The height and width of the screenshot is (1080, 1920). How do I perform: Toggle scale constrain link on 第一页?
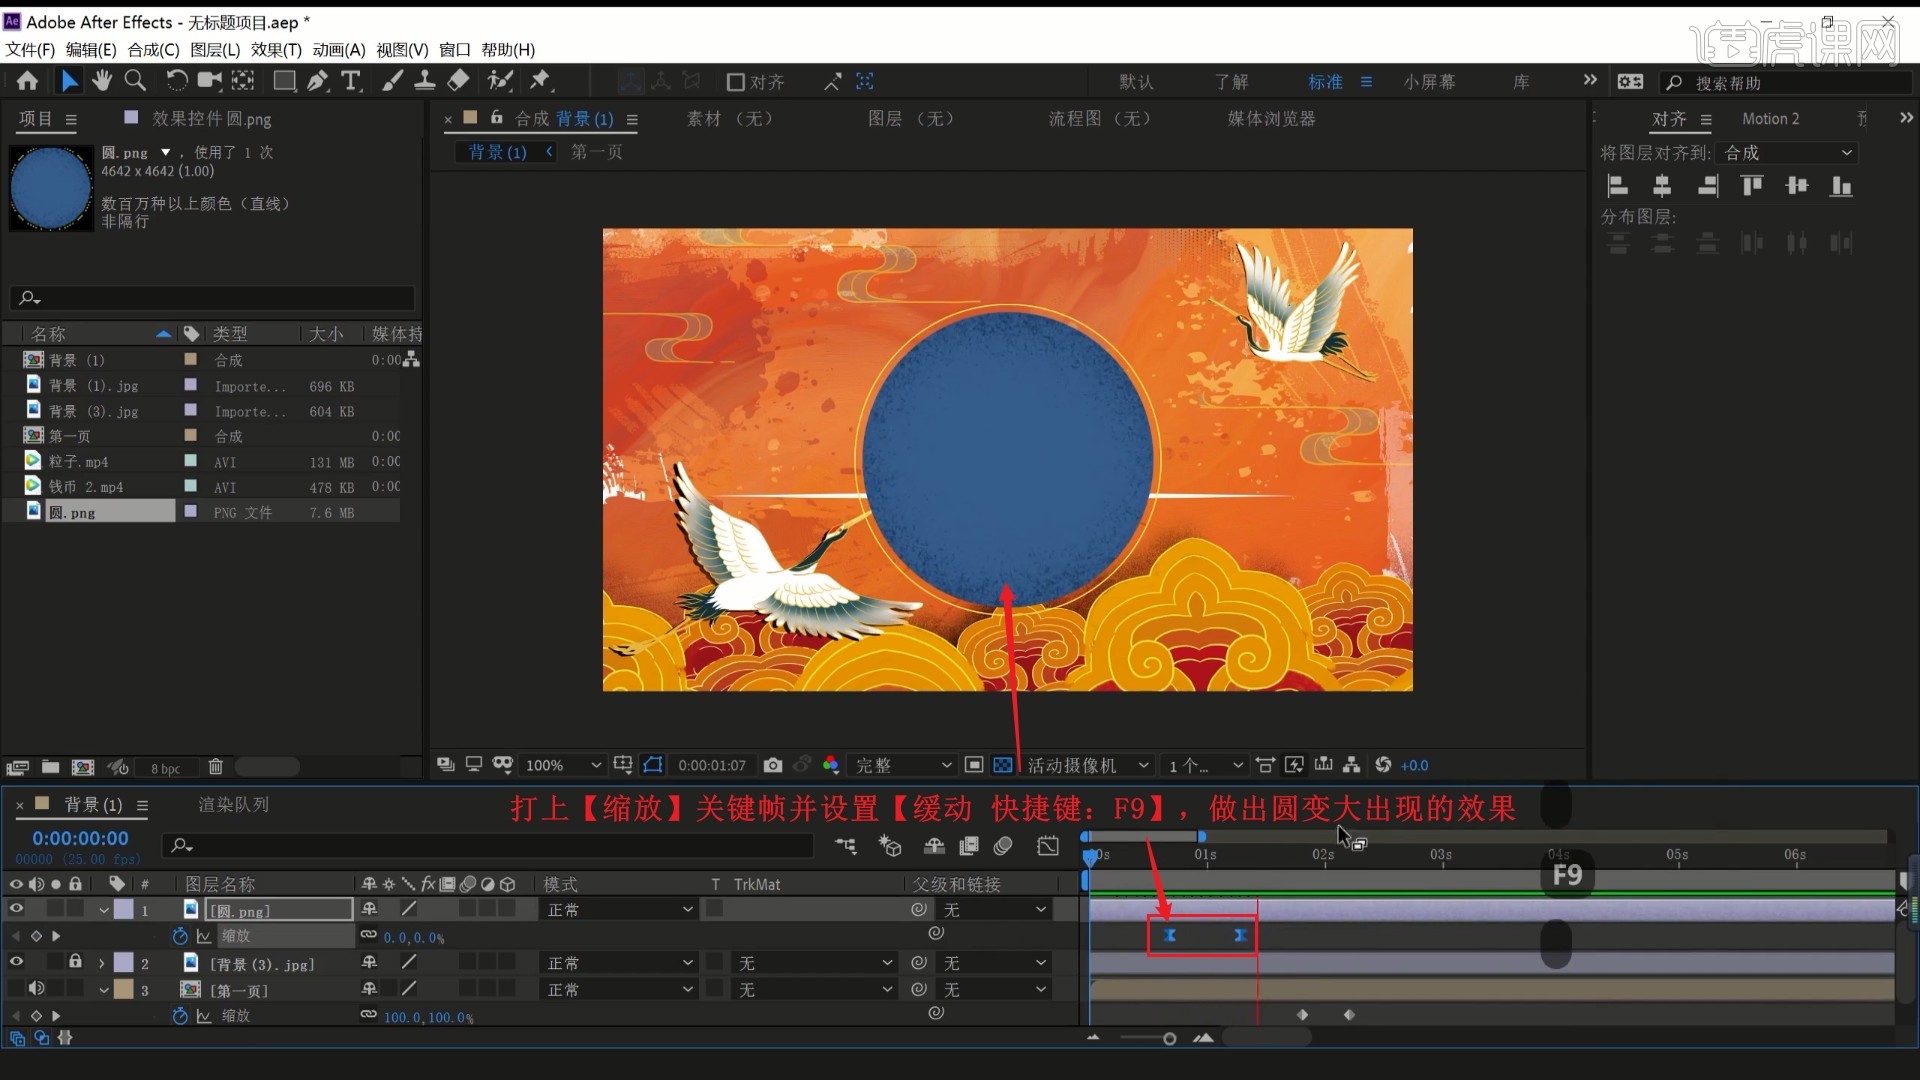pyautogui.click(x=369, y=1015)
